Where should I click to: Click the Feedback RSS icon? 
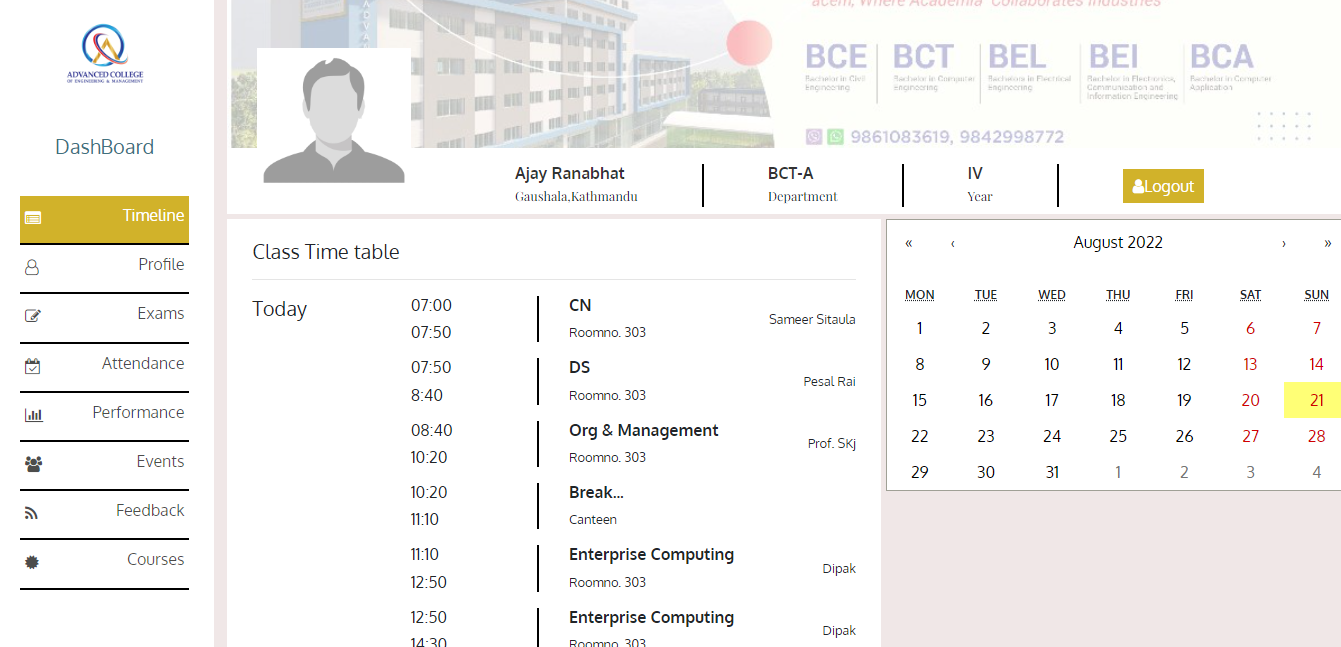tap(32, 513)
